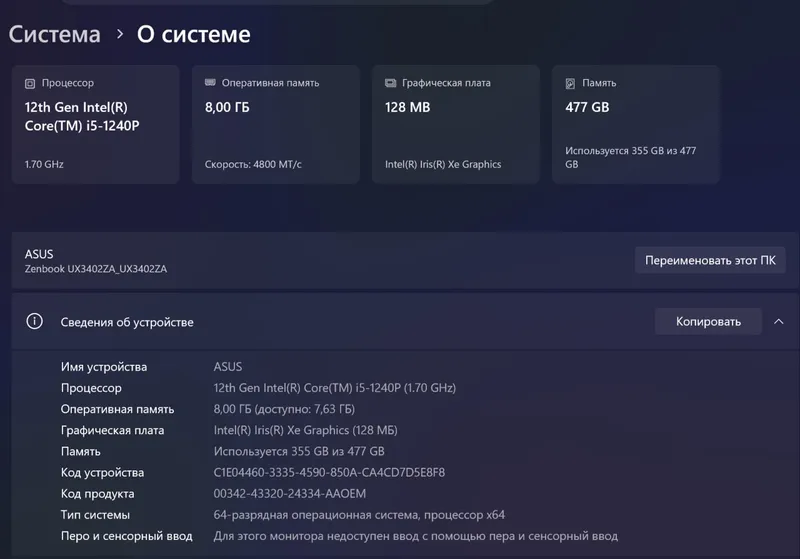
Task: Click the disk icon in Память card
Action: coord(570,83)
